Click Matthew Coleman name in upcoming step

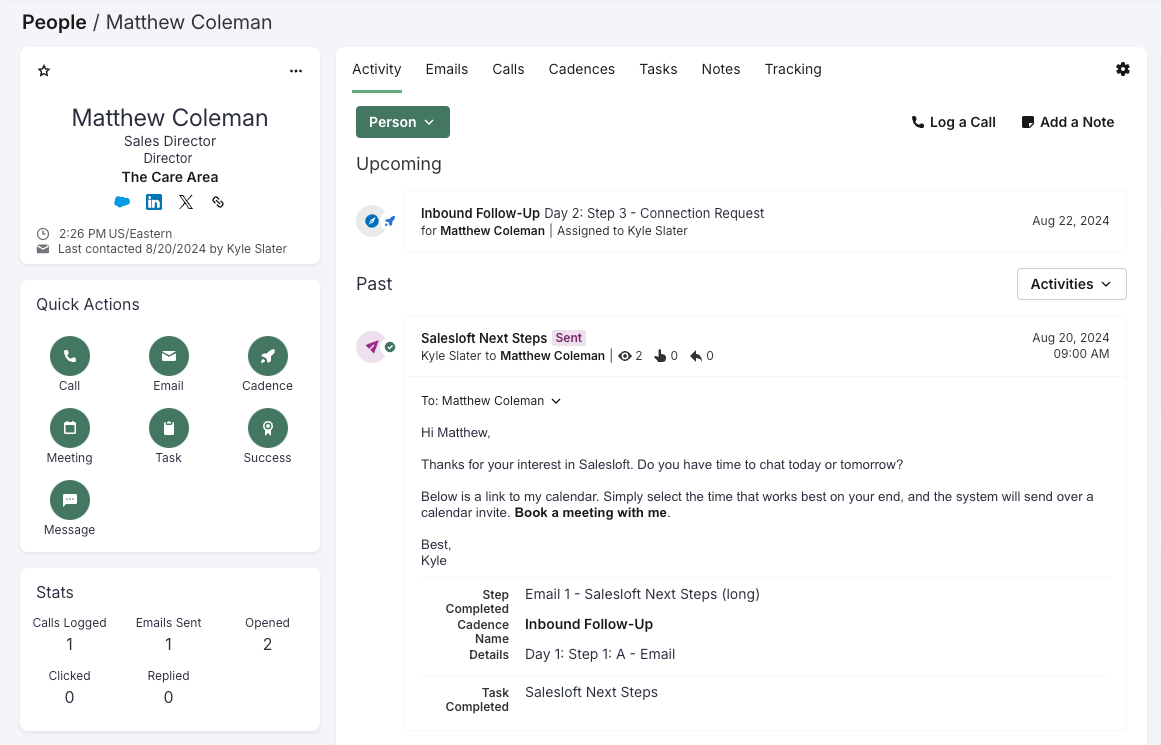492,231
